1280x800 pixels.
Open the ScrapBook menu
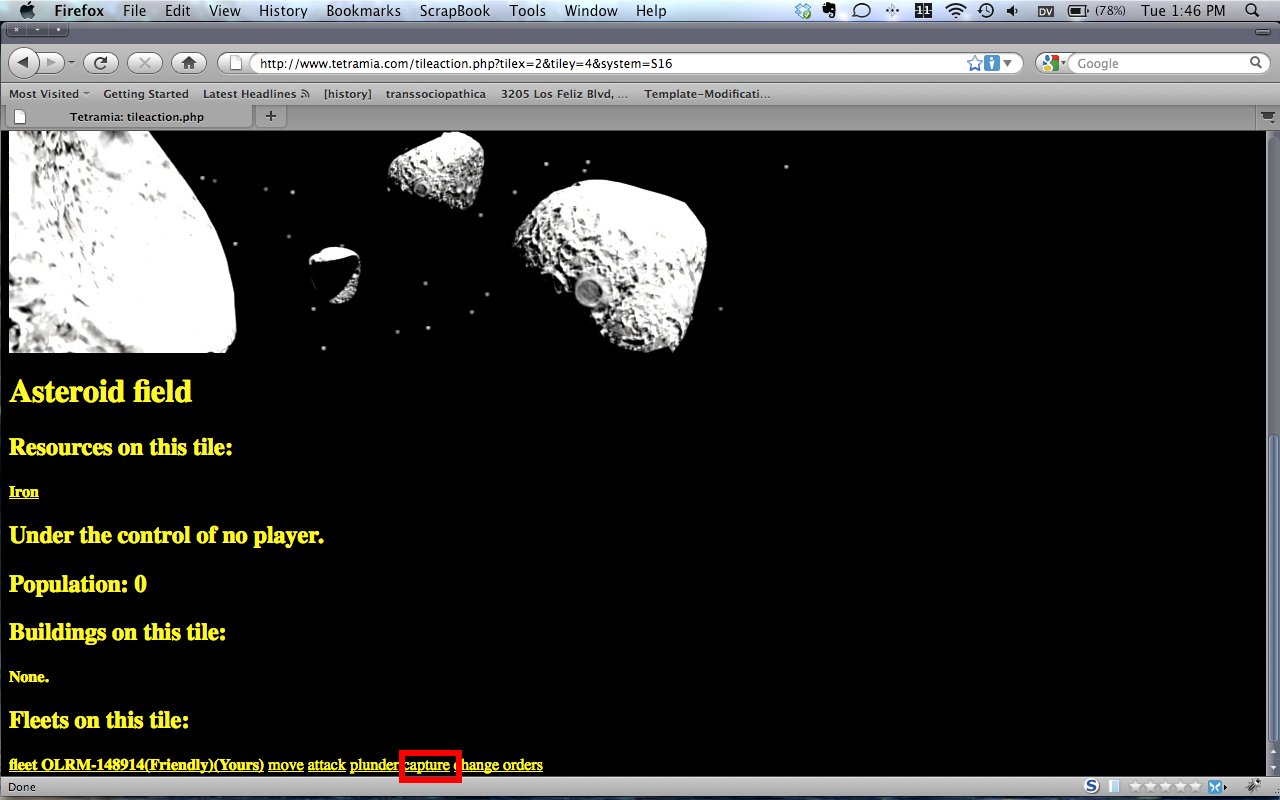pos(455,11)
